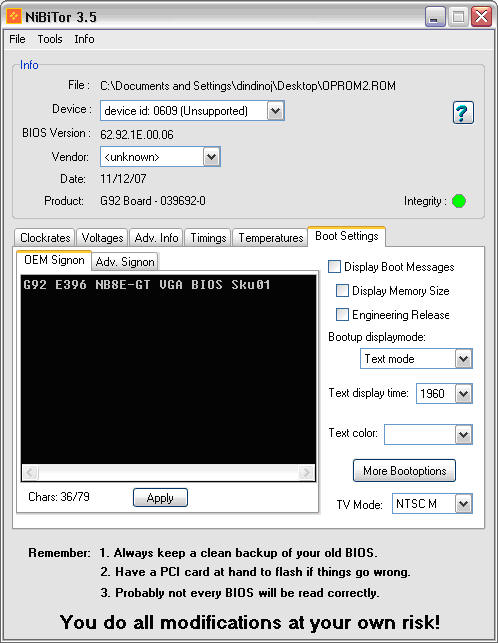The image size is (498, 643).
Task: Click the 'Chars: 36/79' counter
Action: (x=59, y=497)
